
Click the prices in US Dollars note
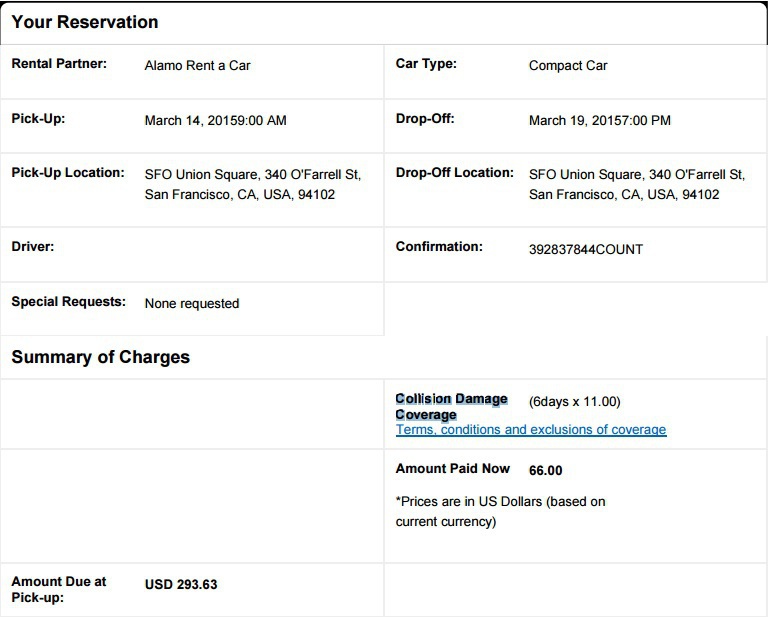click(x=500, y=511)
